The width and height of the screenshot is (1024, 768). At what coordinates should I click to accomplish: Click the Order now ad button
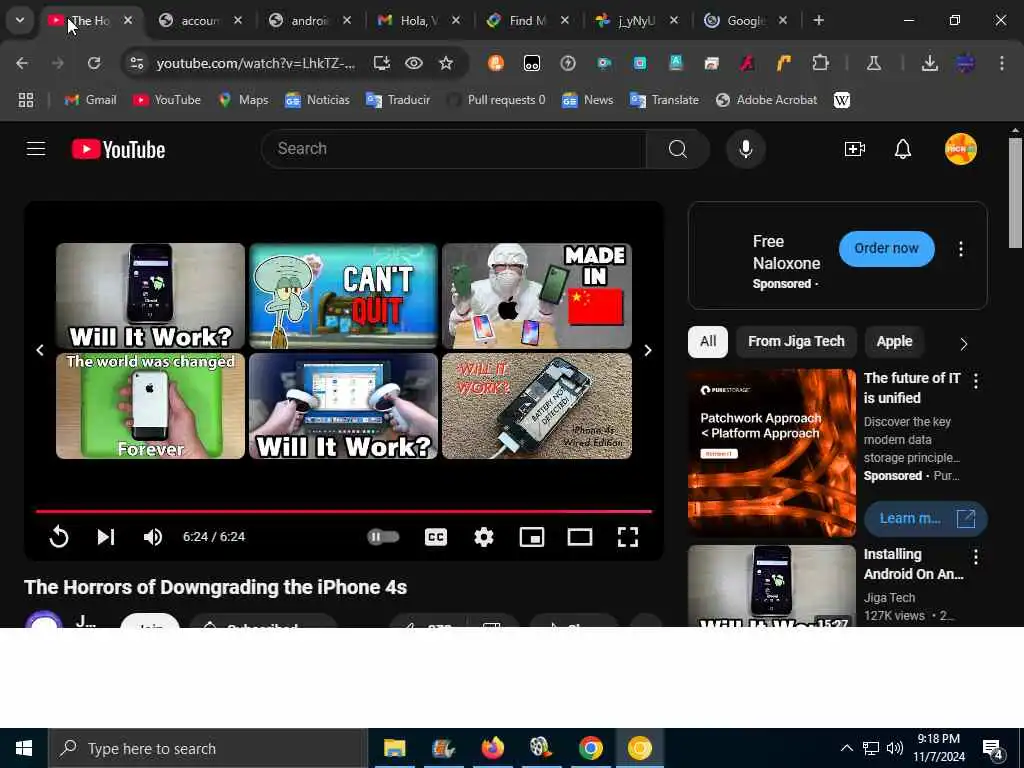[x=886, y=248]
